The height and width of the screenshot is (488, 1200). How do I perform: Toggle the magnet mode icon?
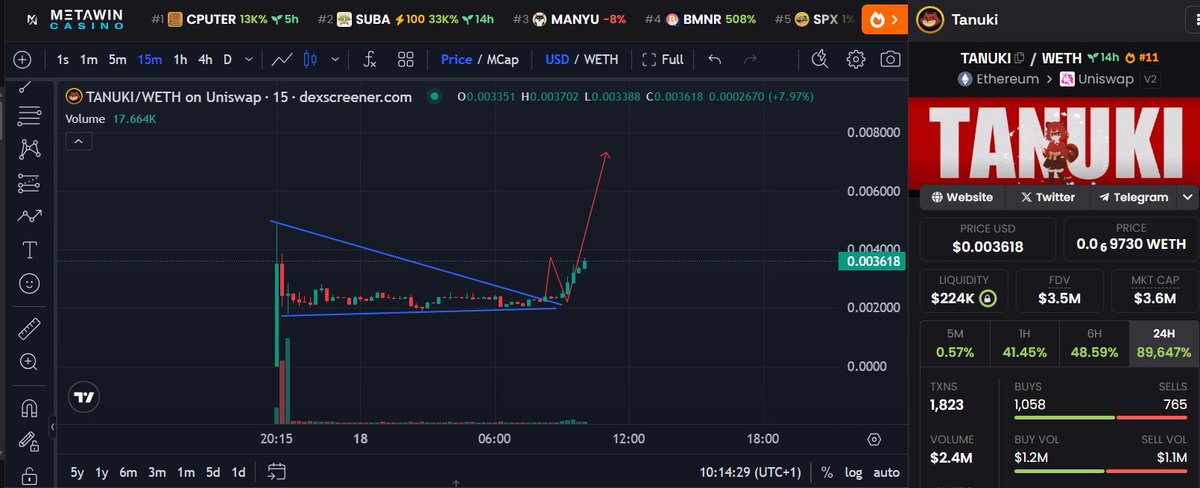pyautogui.click(x=29, y=408)
